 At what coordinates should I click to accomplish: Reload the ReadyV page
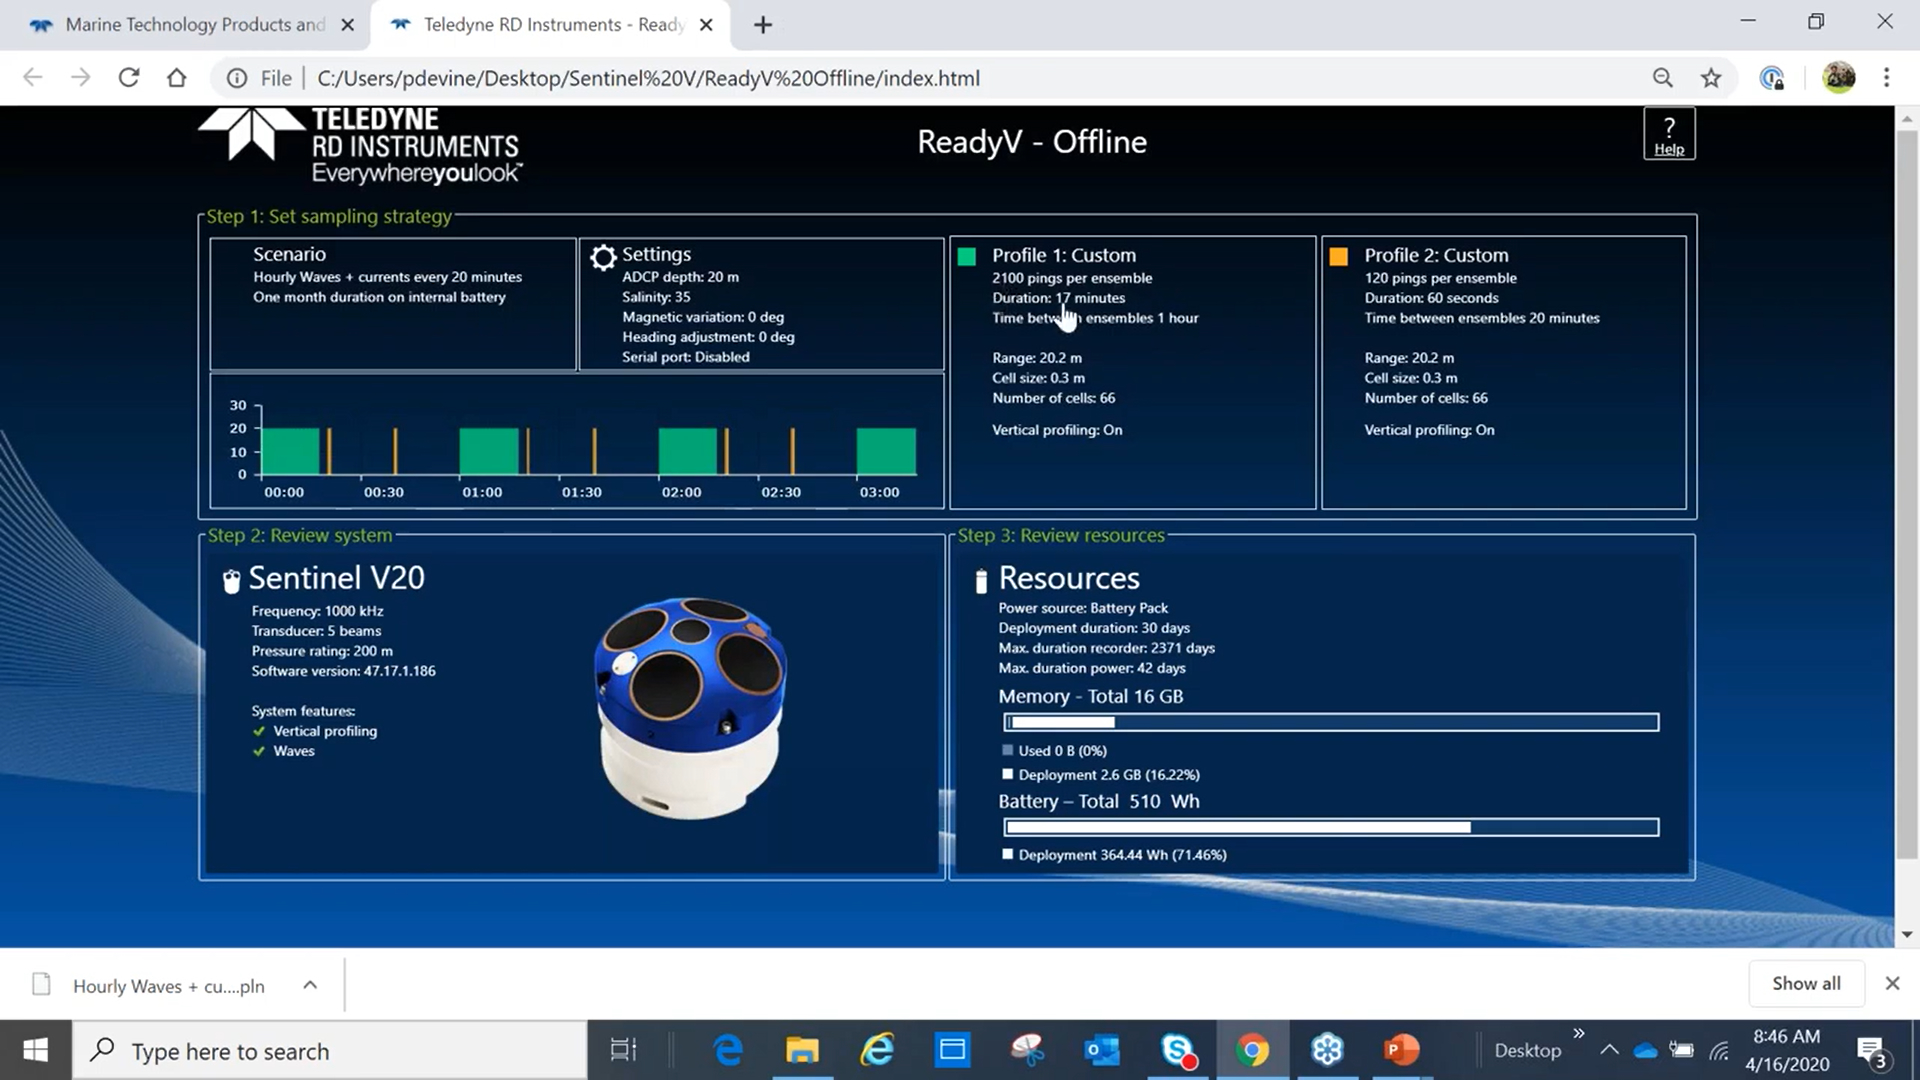click(x=129, y=78)
